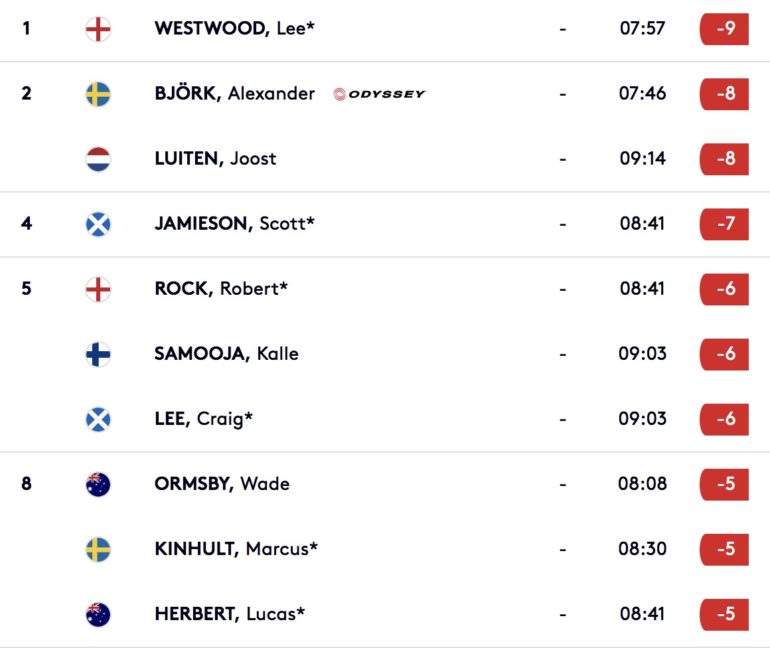This screenshot has width=770, height=648.
Task: Click Ormsby's -5 score badge
Action: click(x=725, y=484)
